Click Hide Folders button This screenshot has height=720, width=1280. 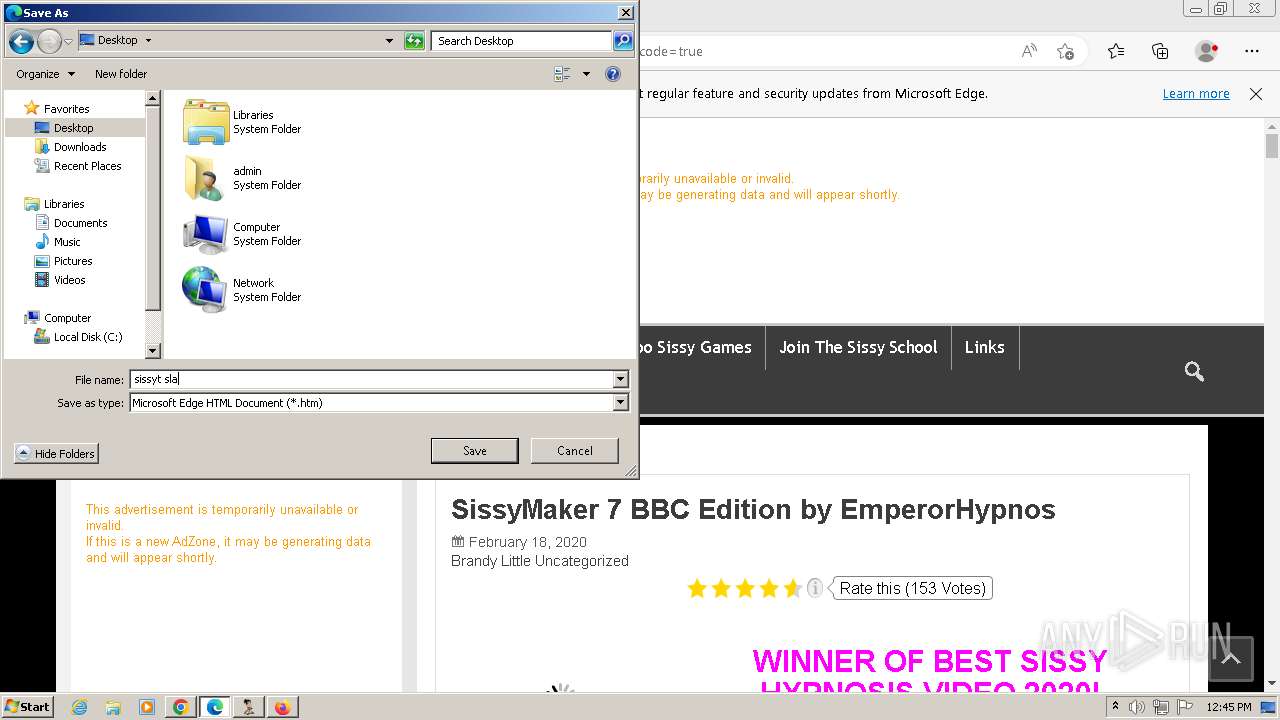click(x=56, y=454)
